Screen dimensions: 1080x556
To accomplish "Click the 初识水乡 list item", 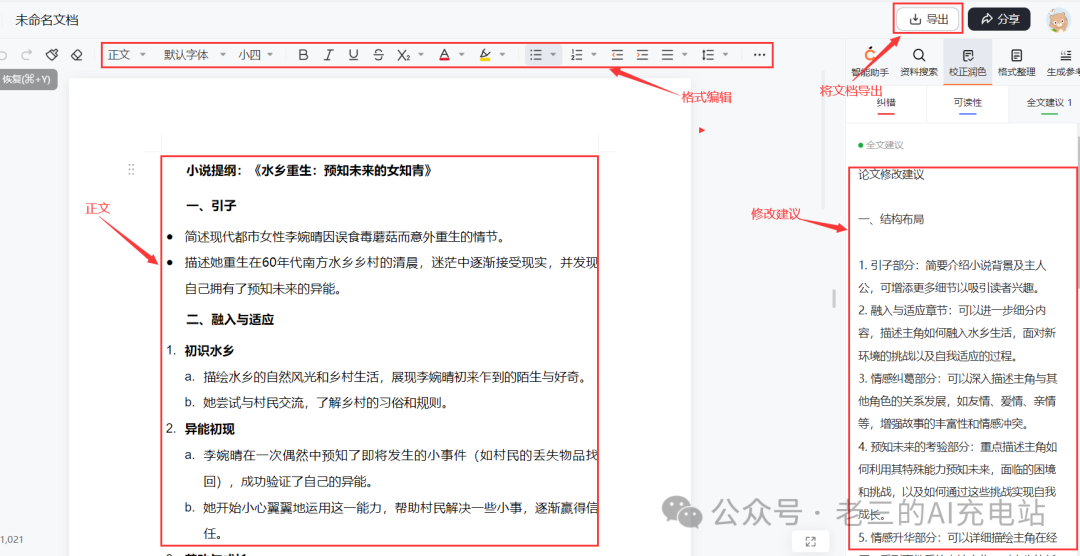I will [x=210, y=350].
